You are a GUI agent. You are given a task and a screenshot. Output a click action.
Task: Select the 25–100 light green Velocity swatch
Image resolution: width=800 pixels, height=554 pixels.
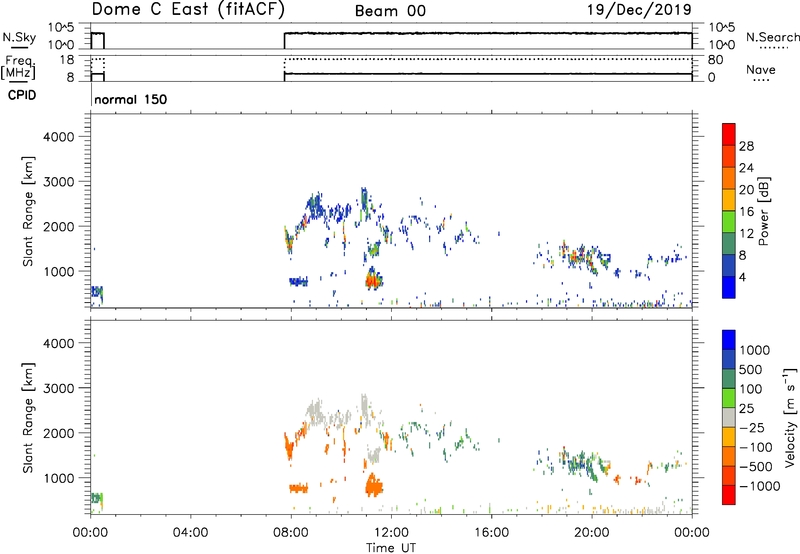click(x=729, y=398)
